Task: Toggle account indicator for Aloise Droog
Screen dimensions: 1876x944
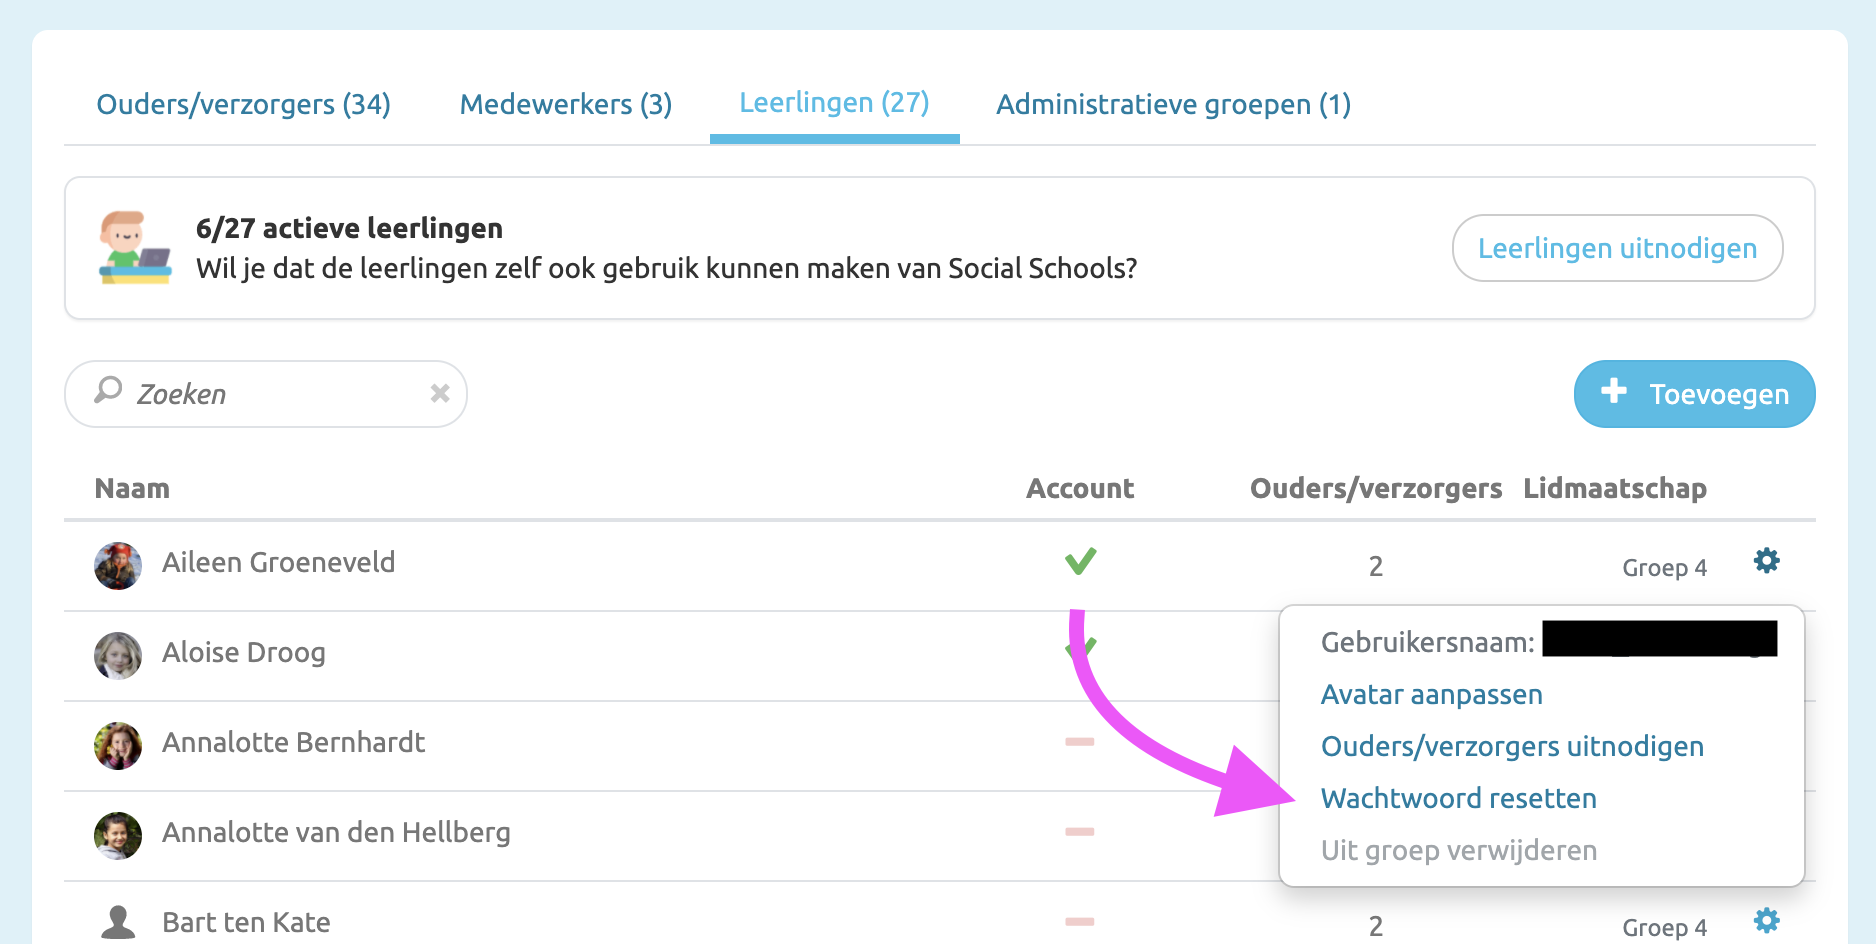Action: [x=1080, y=648]
